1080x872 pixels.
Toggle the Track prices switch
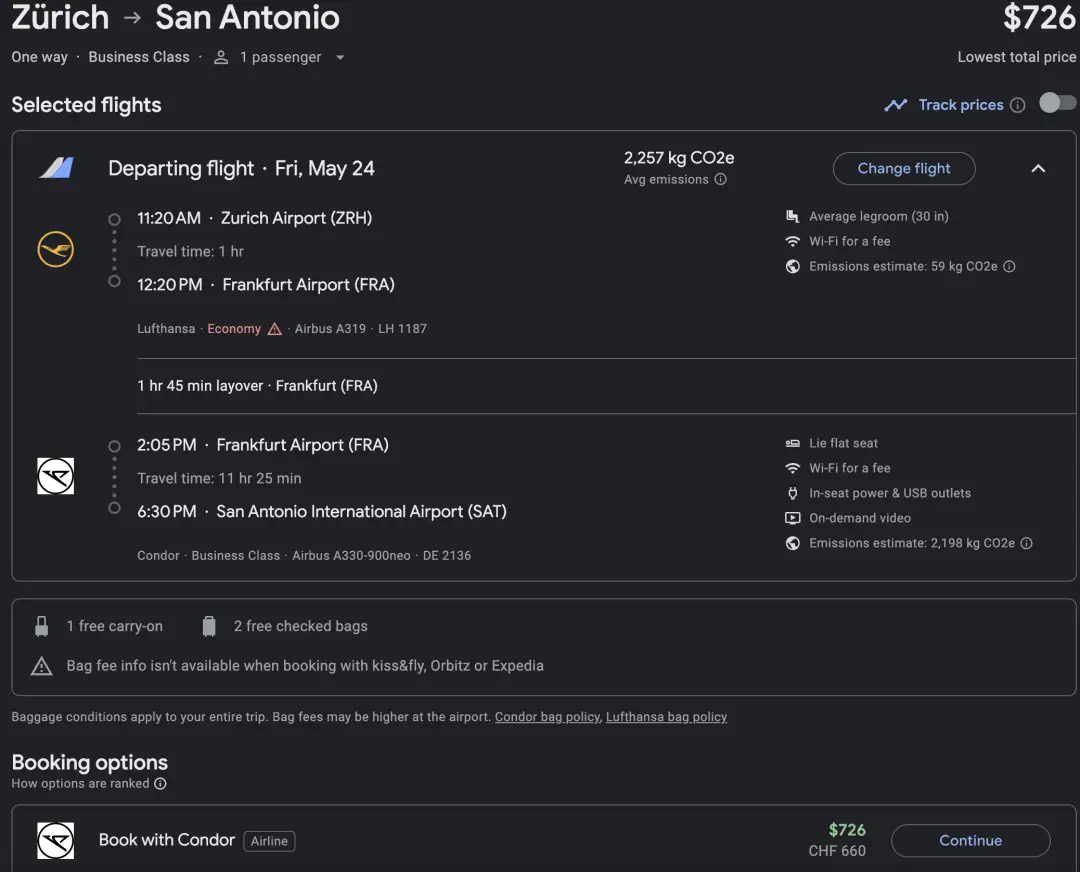1057,103
